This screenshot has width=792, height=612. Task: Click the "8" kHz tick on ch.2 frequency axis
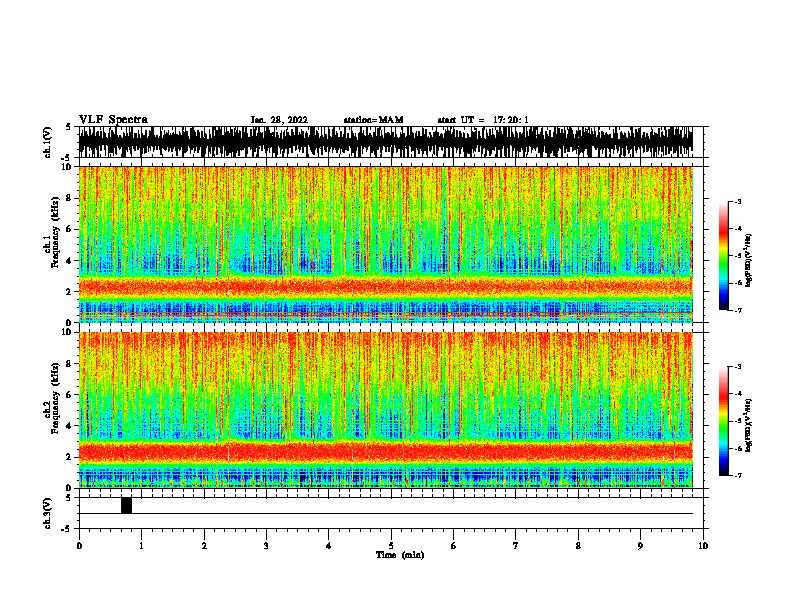pyautogui.click(x=70, y=364)
